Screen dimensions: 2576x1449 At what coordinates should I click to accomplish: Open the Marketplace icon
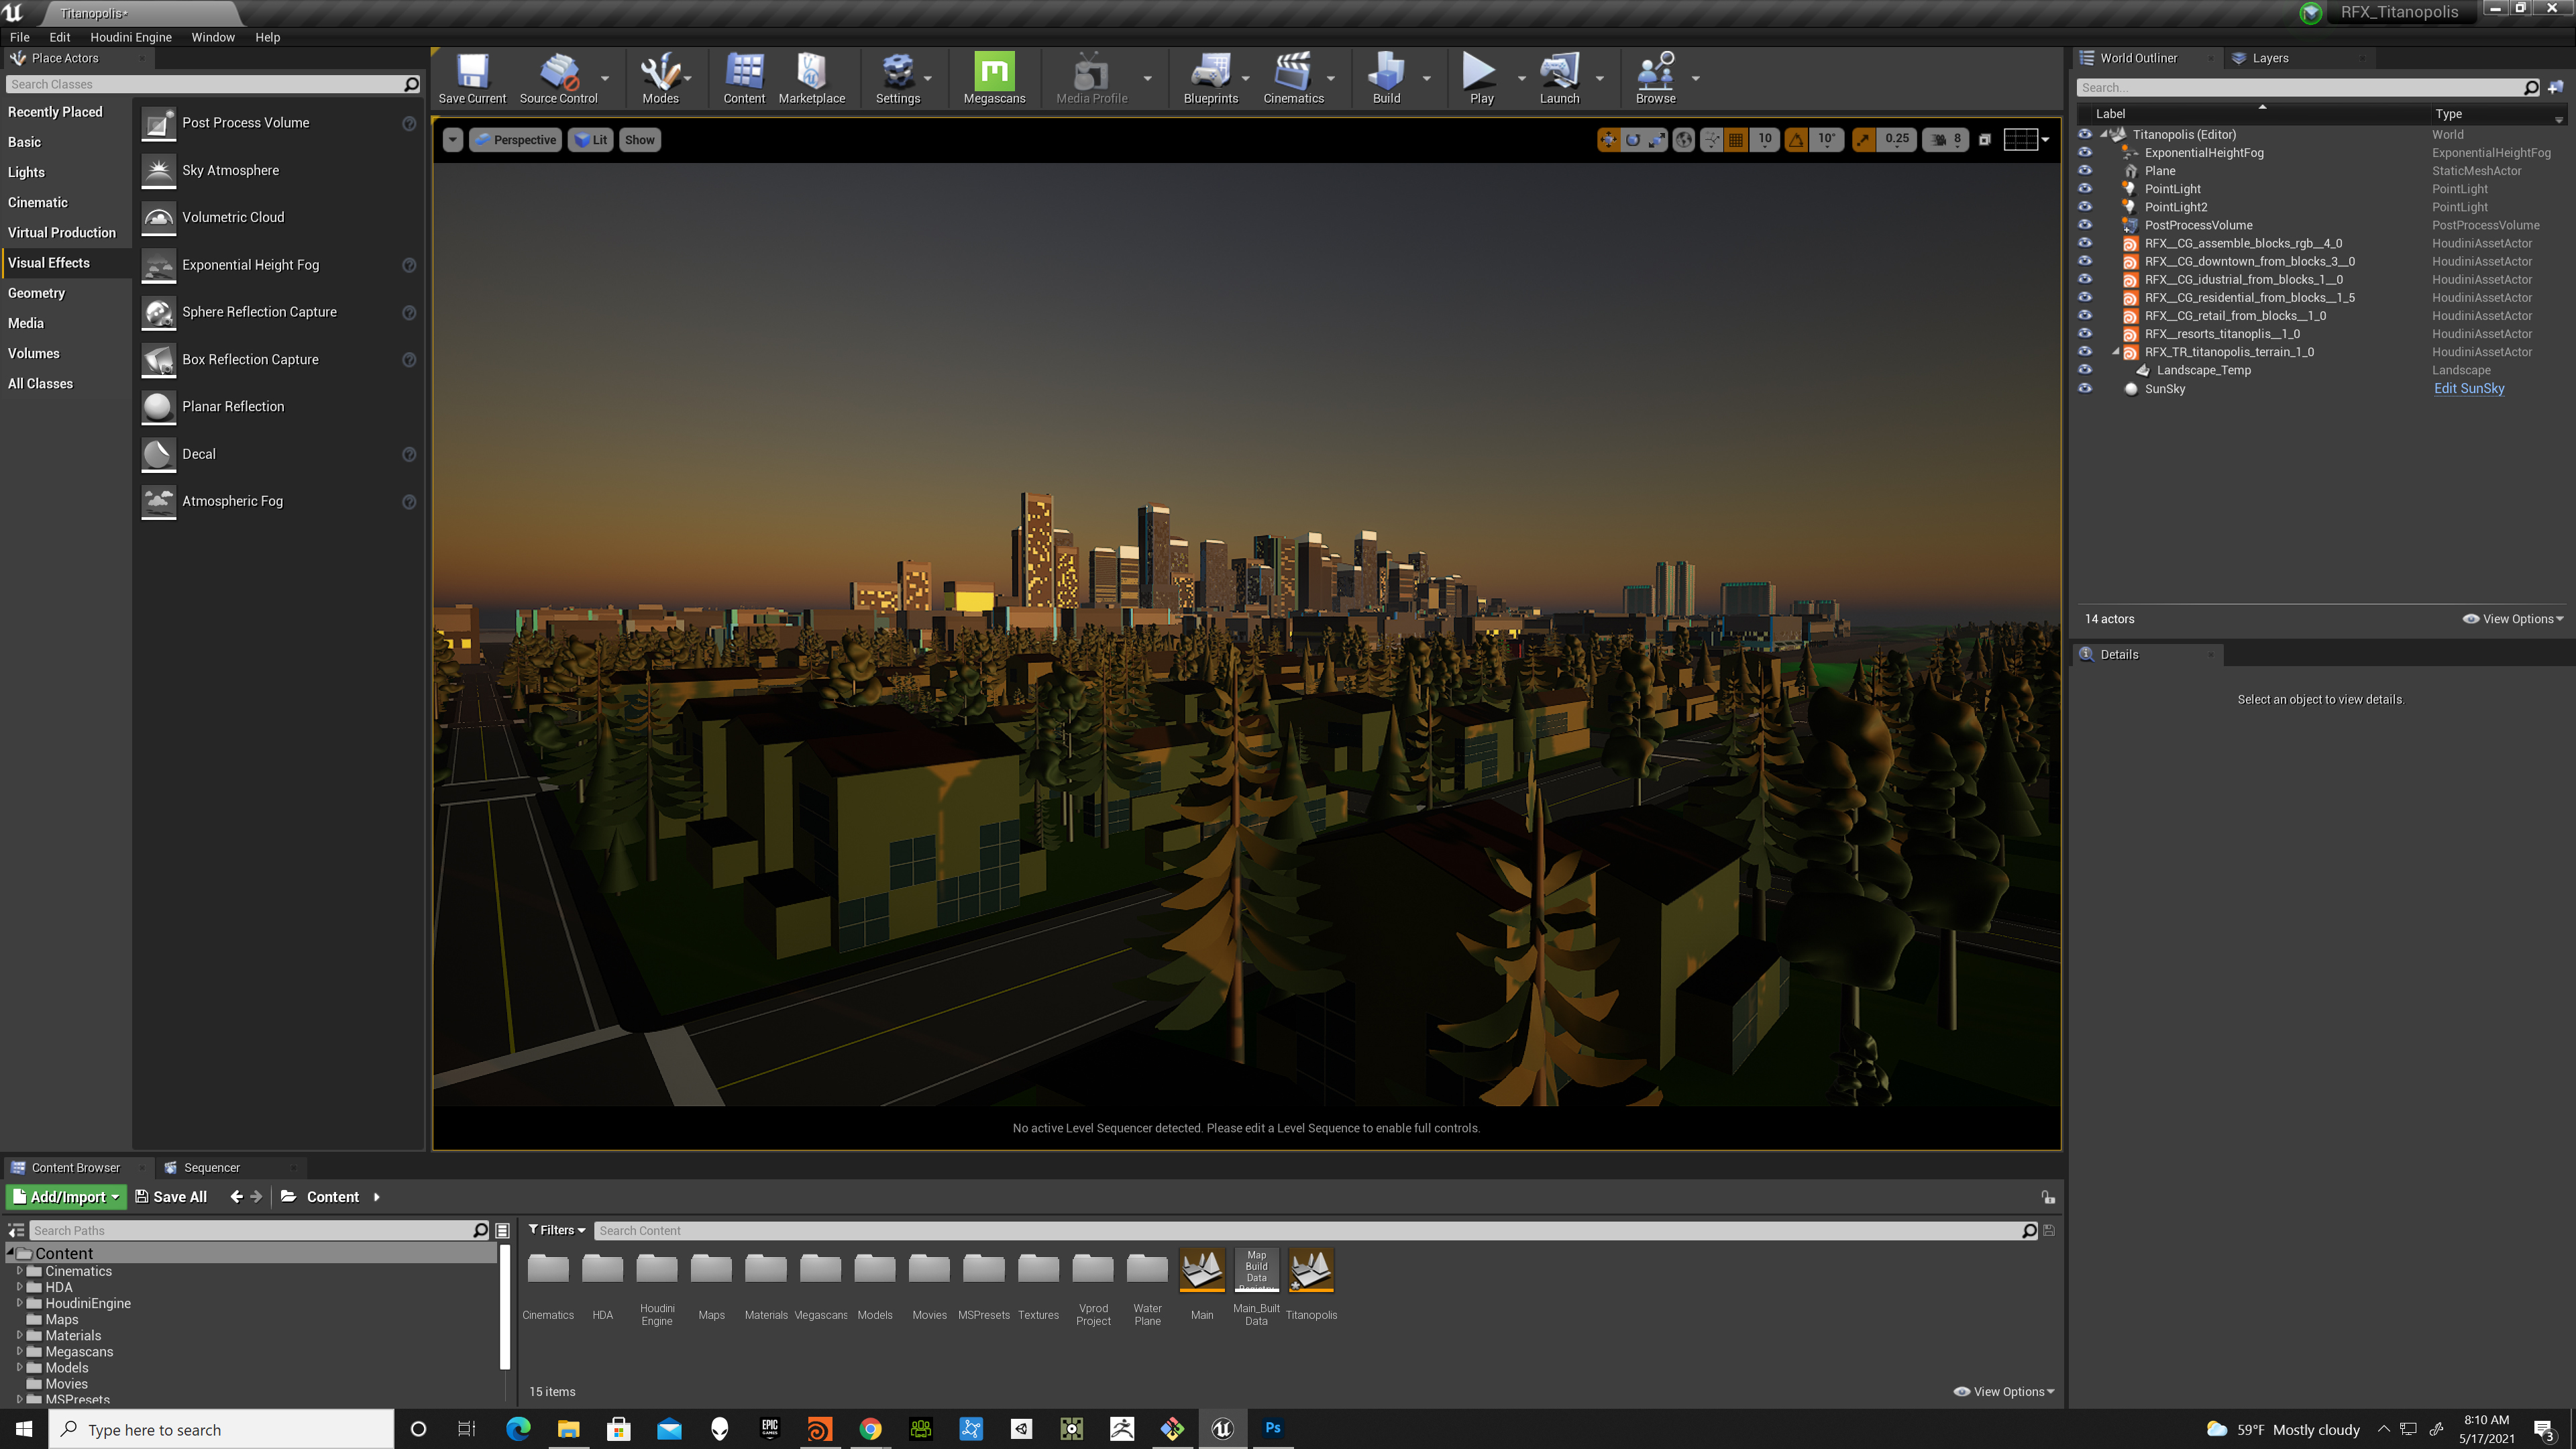pos(811,78)
